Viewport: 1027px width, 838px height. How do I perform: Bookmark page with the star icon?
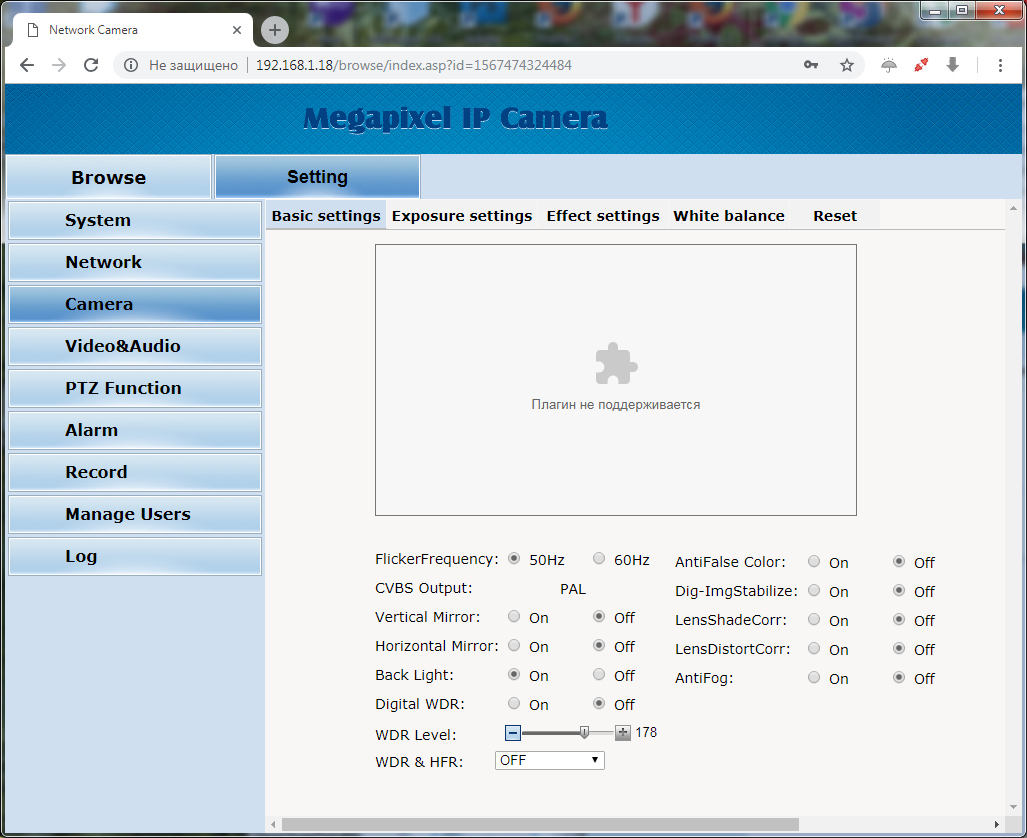[847, 65]
